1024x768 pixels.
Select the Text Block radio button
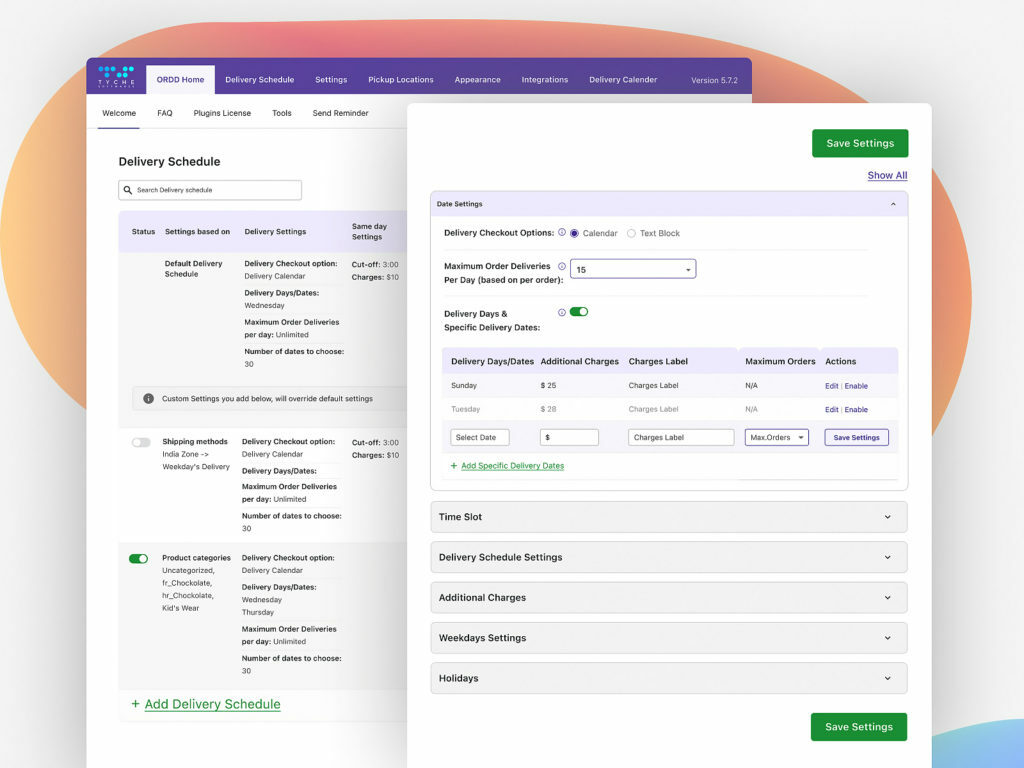631,234
